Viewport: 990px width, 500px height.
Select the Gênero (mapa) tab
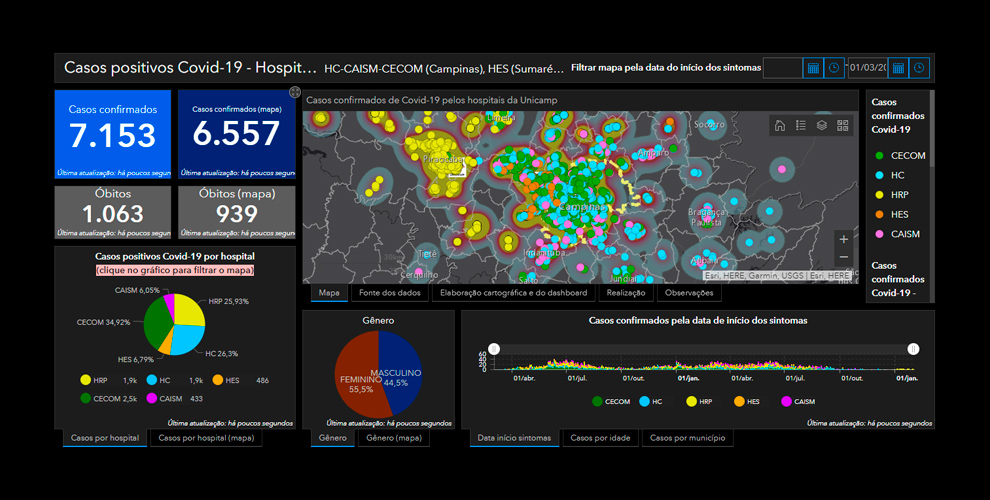point(393,438)
